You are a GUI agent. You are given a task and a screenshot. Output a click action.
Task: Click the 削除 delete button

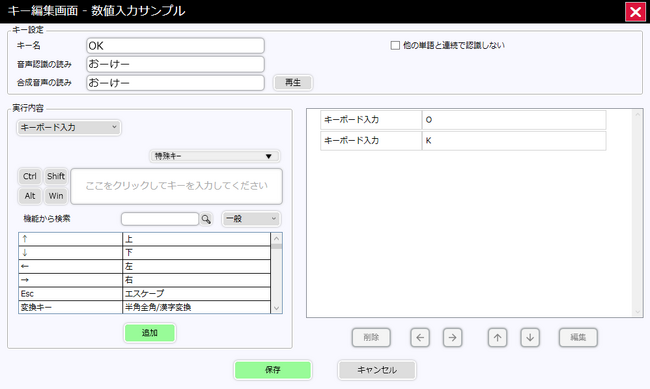371,338
